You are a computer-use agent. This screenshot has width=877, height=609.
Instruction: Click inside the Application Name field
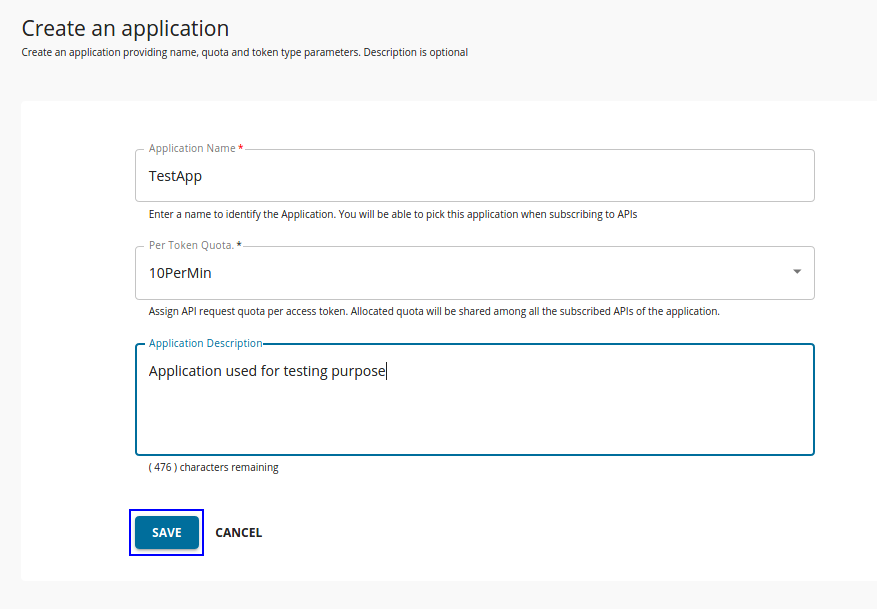[400, 175]
